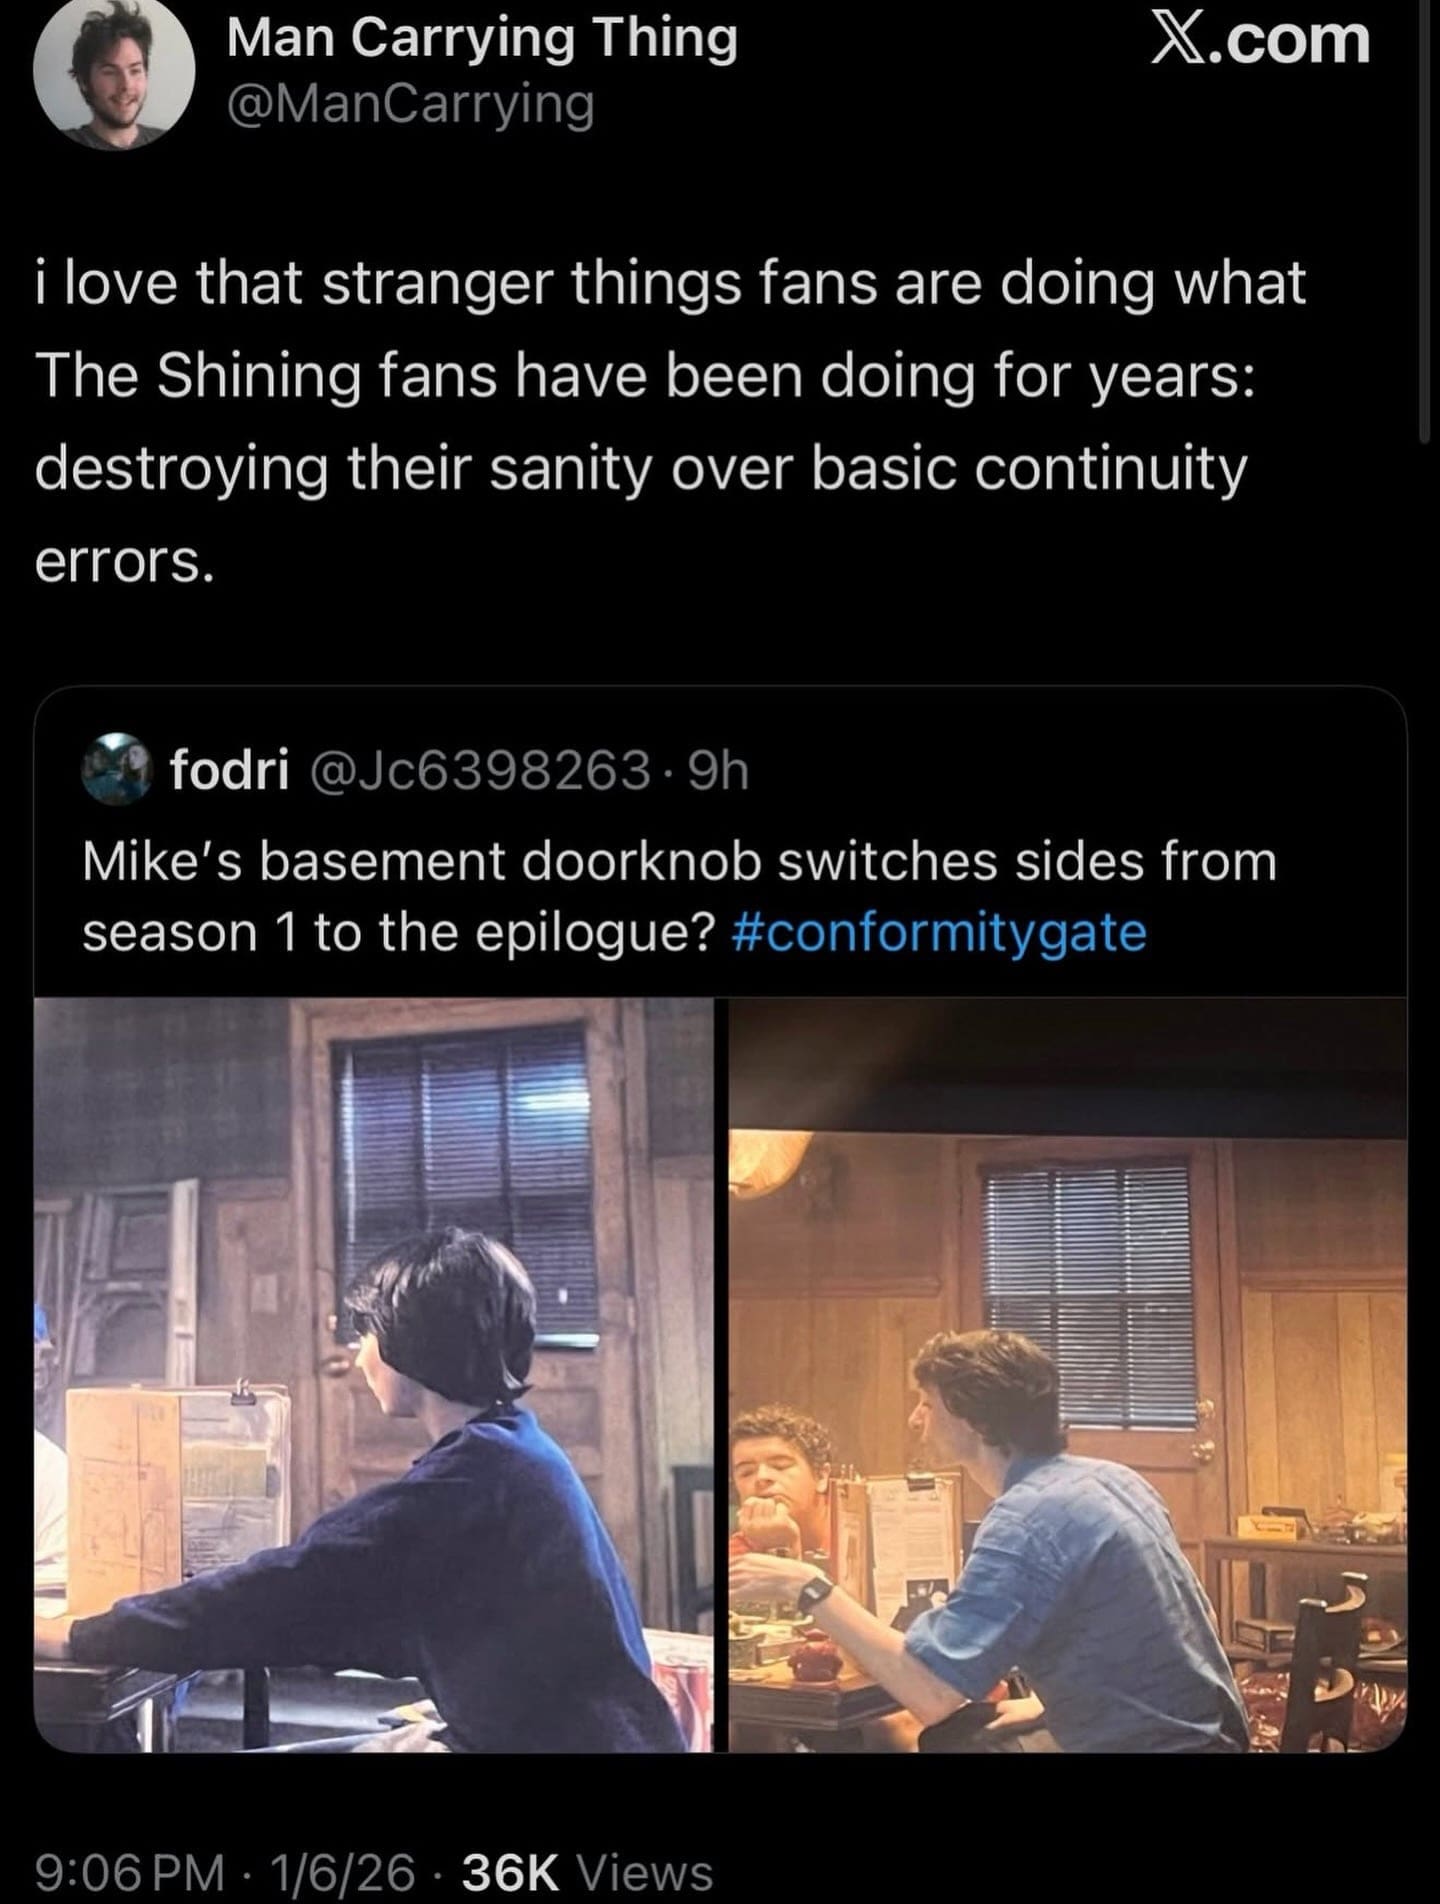Click the @Jc6398263 handle

click(480, 769)
